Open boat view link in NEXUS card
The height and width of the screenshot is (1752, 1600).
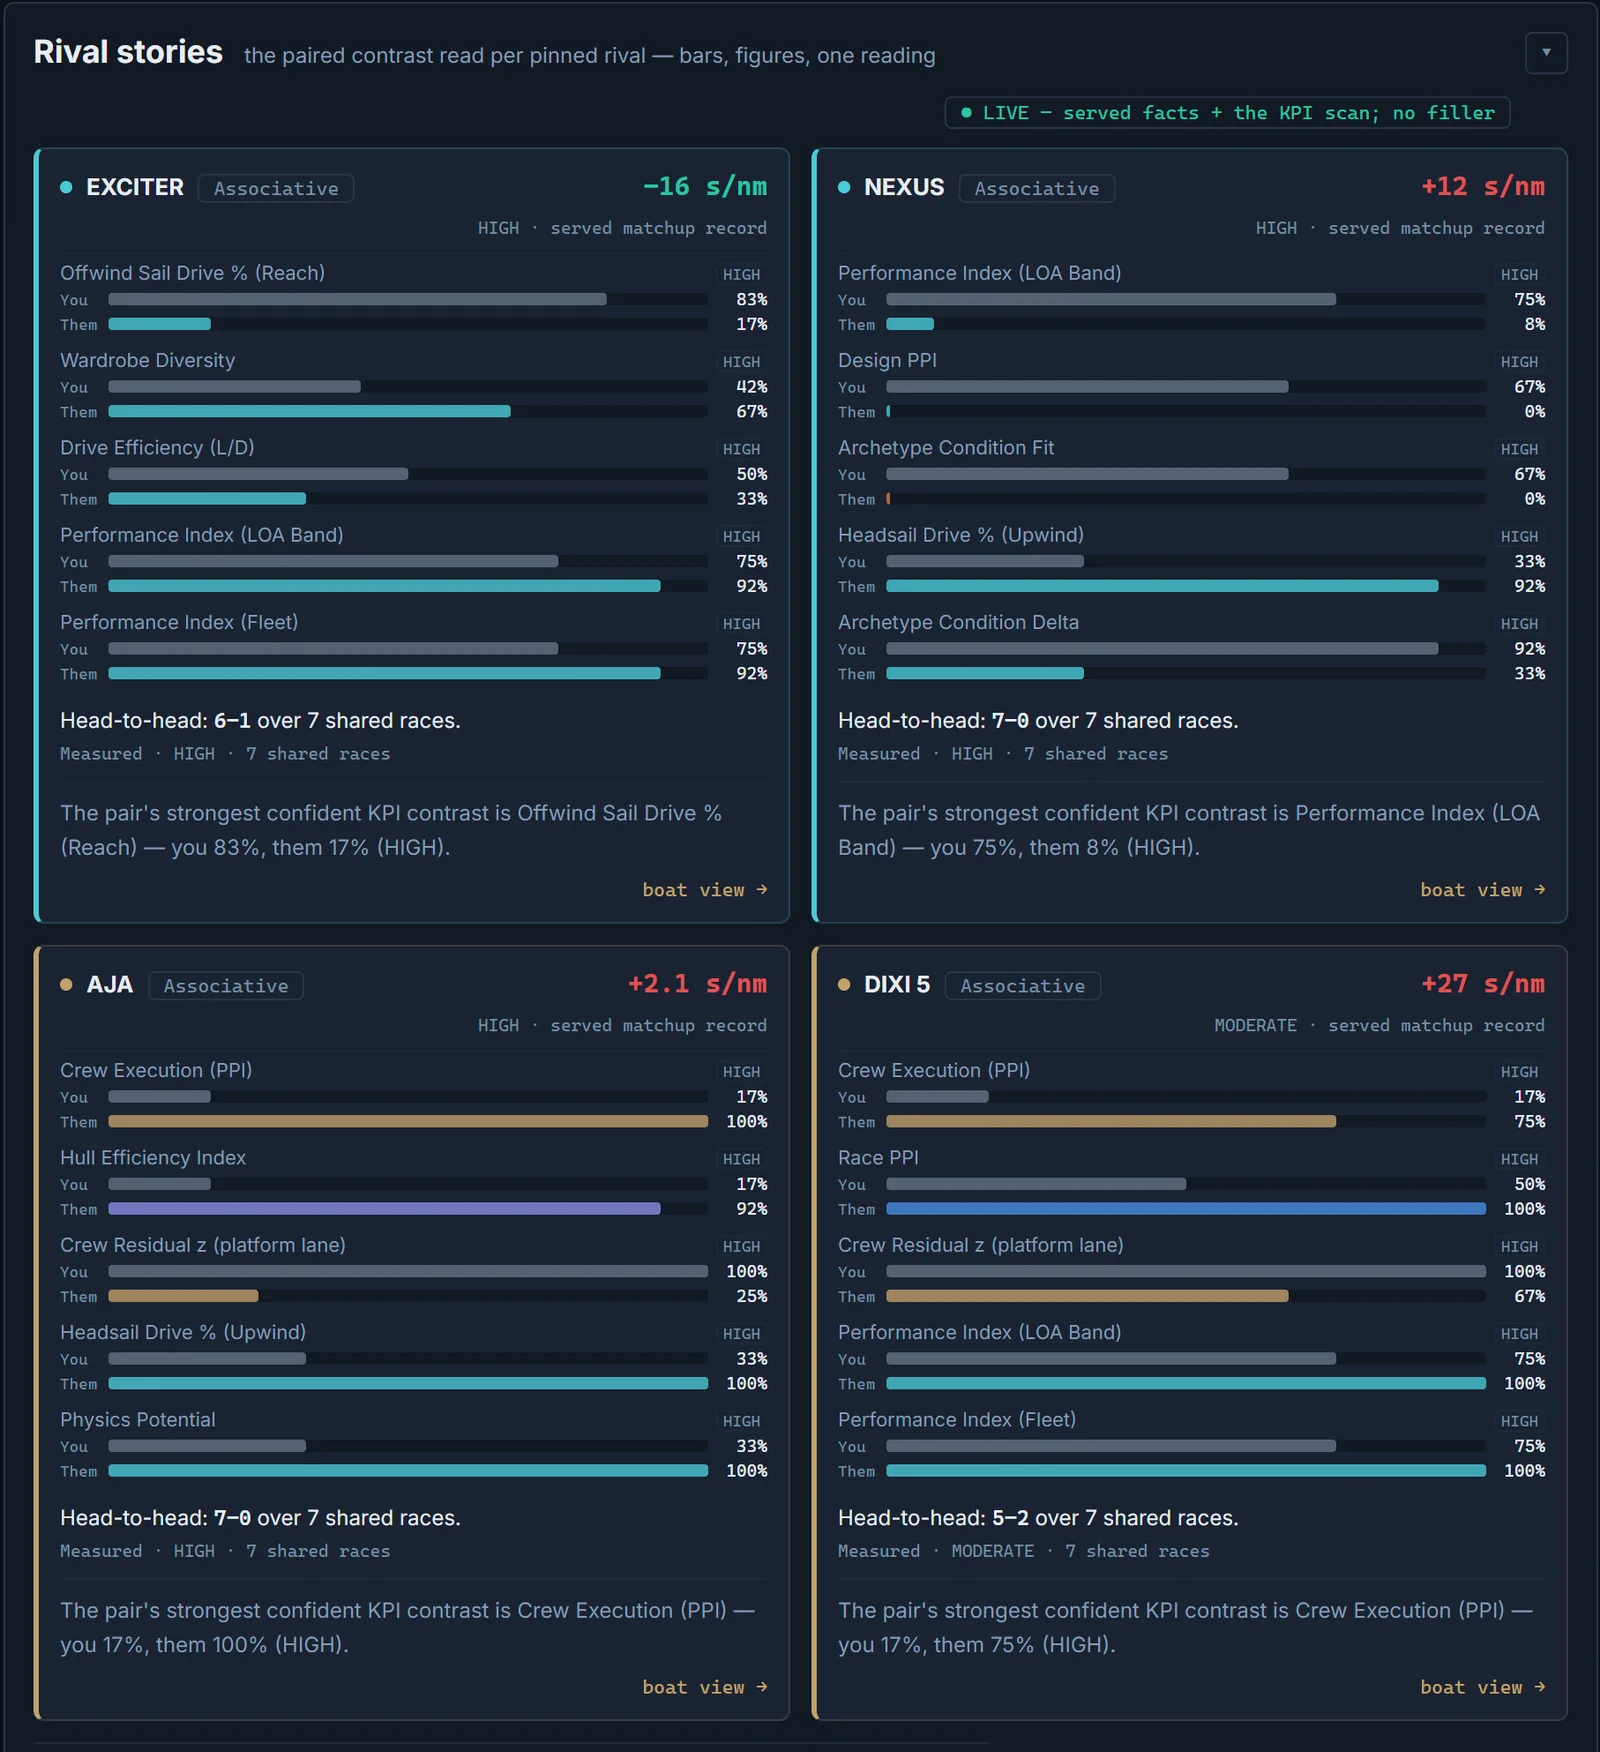tap(1482, 889)
